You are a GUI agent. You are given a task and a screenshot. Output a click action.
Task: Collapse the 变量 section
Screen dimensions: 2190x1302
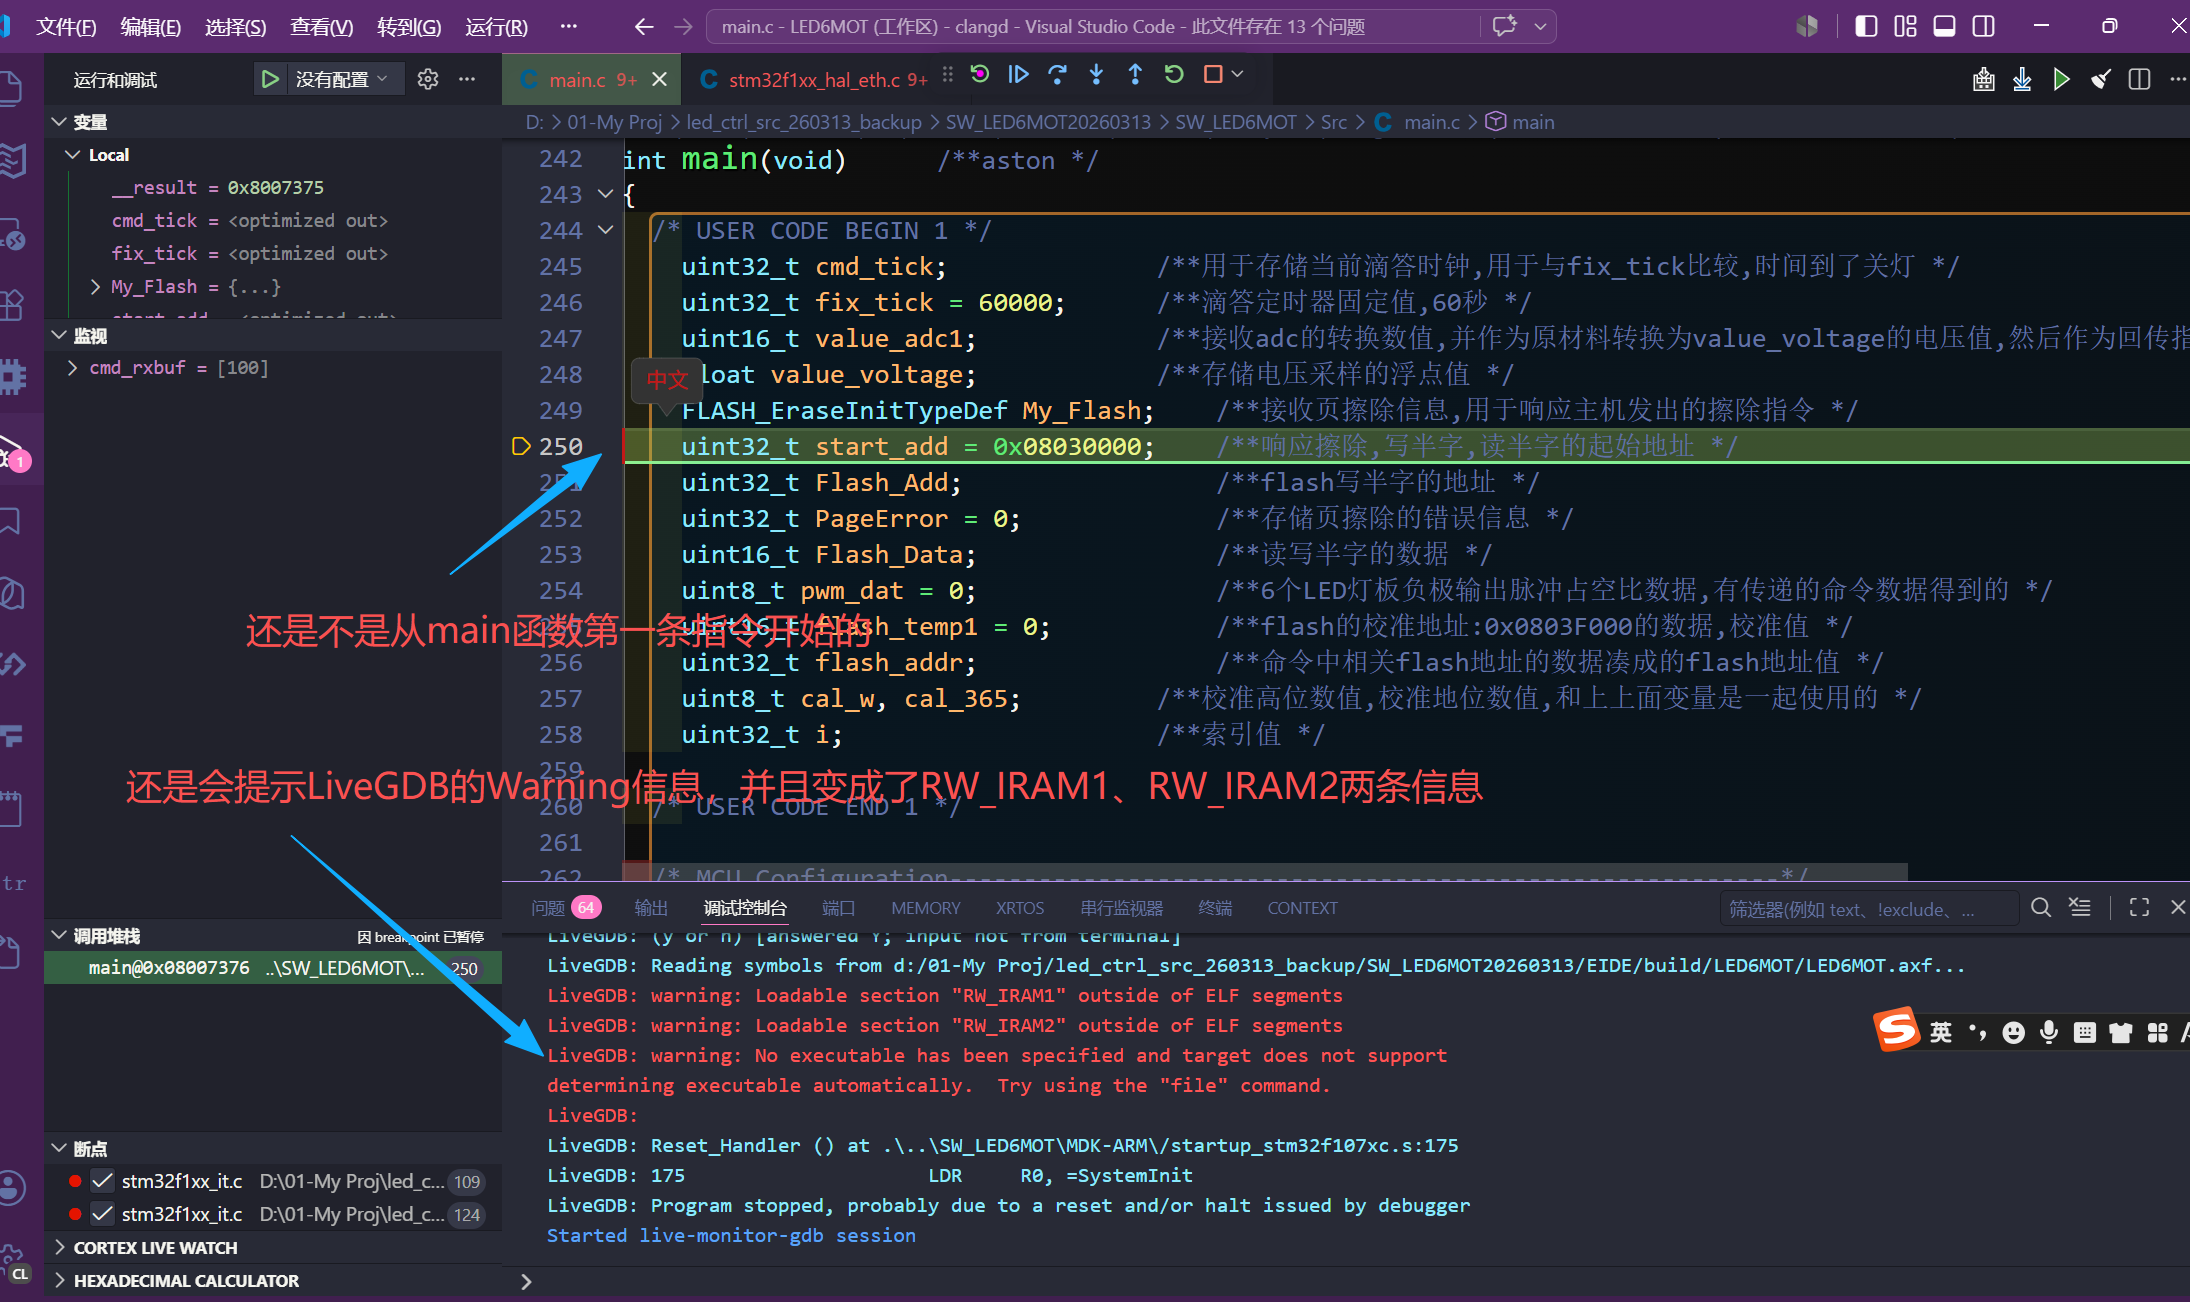60,122
